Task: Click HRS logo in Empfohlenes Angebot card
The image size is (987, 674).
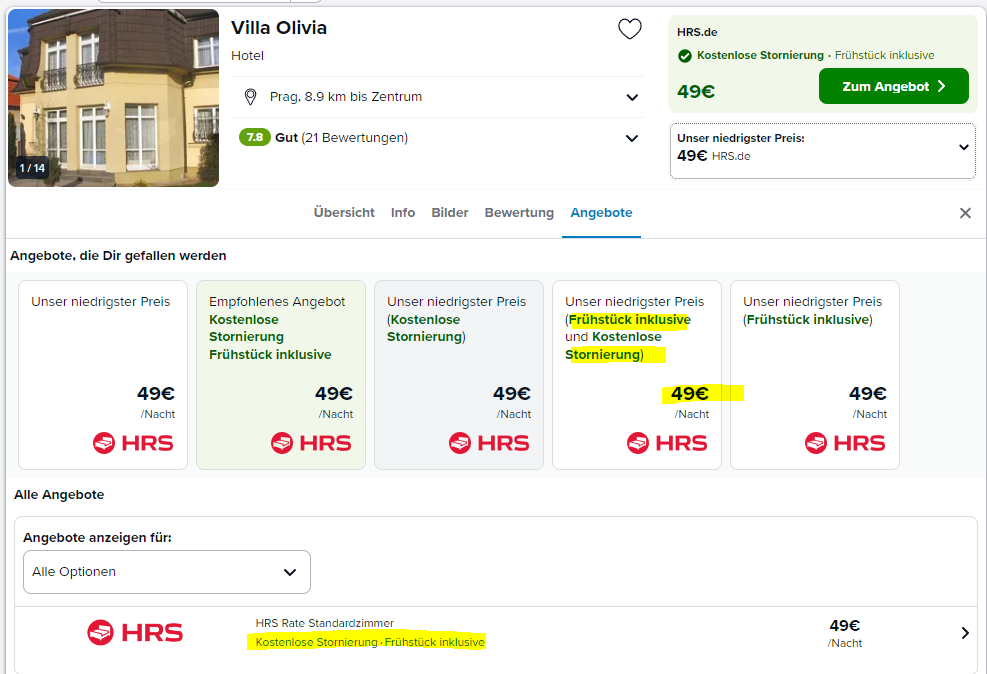Action: point(311,443)
